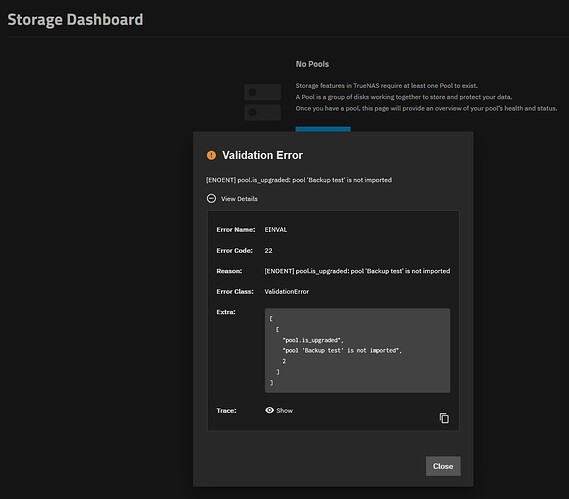Click the Storage Dashboard heading
569x499 pixels.
(75, 20)
